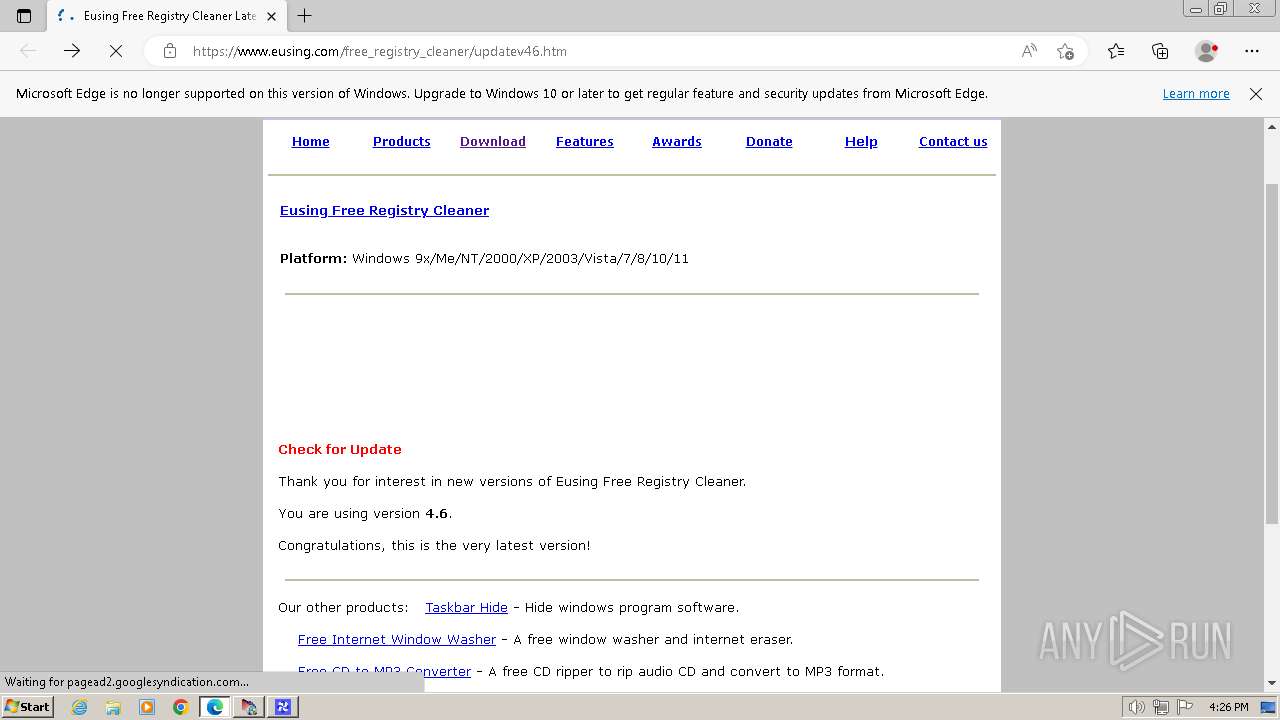Open the Donate page link

click(769, 142)
